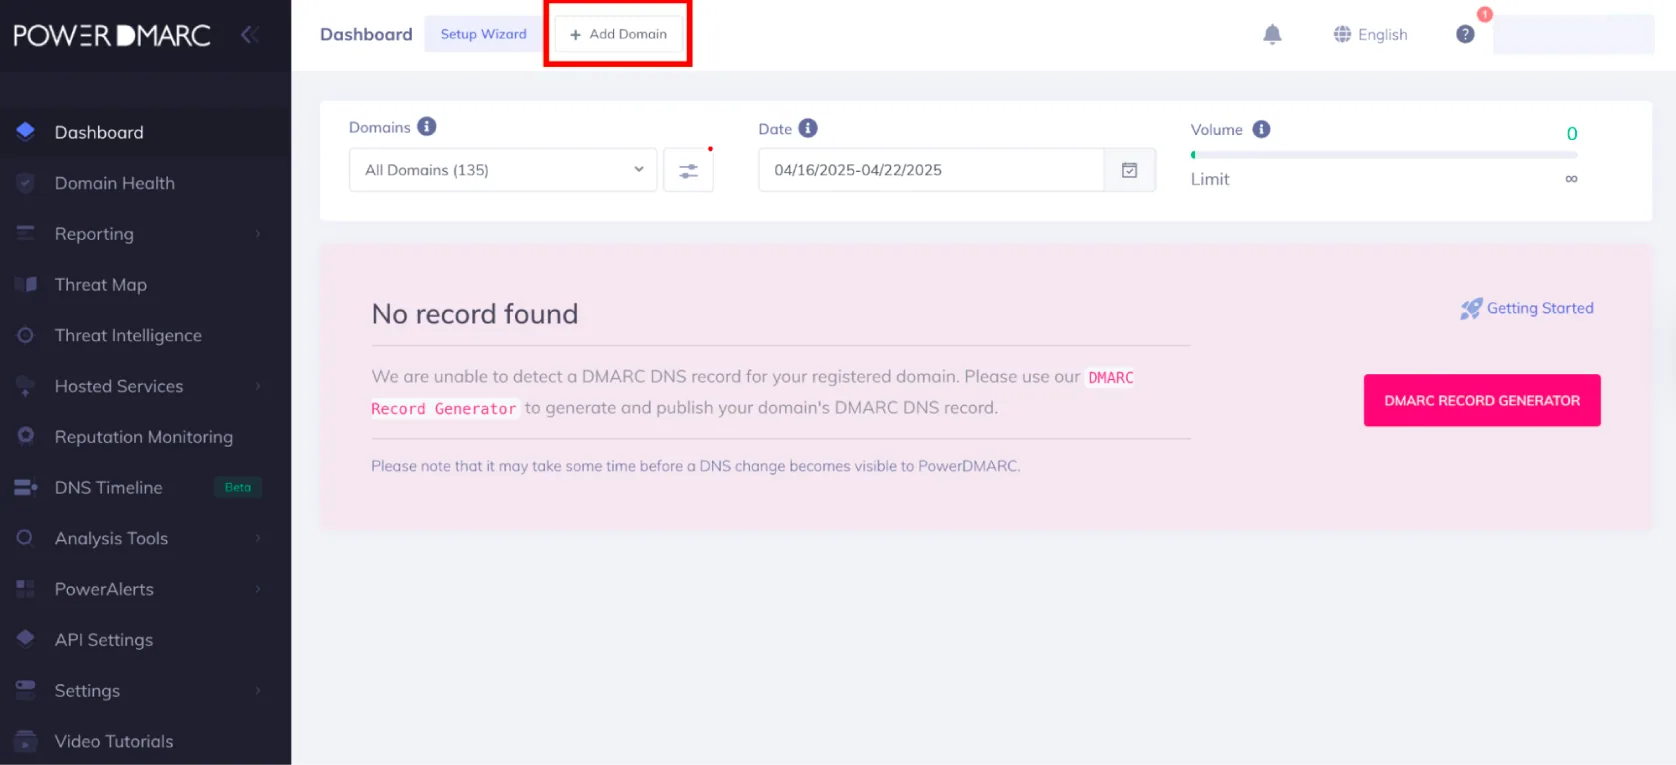Follow the Getting Started link
This screenshot has height=765, width=1676.
(1540, 308)
